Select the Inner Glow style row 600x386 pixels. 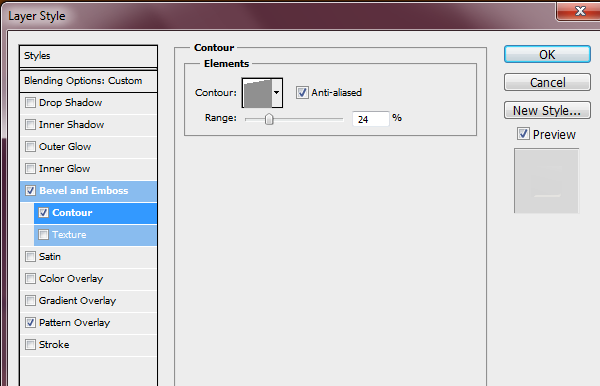88,169
